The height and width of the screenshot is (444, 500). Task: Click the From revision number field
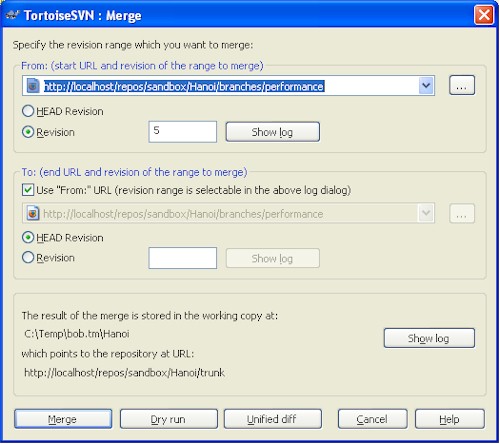click(x=183, y=132)
